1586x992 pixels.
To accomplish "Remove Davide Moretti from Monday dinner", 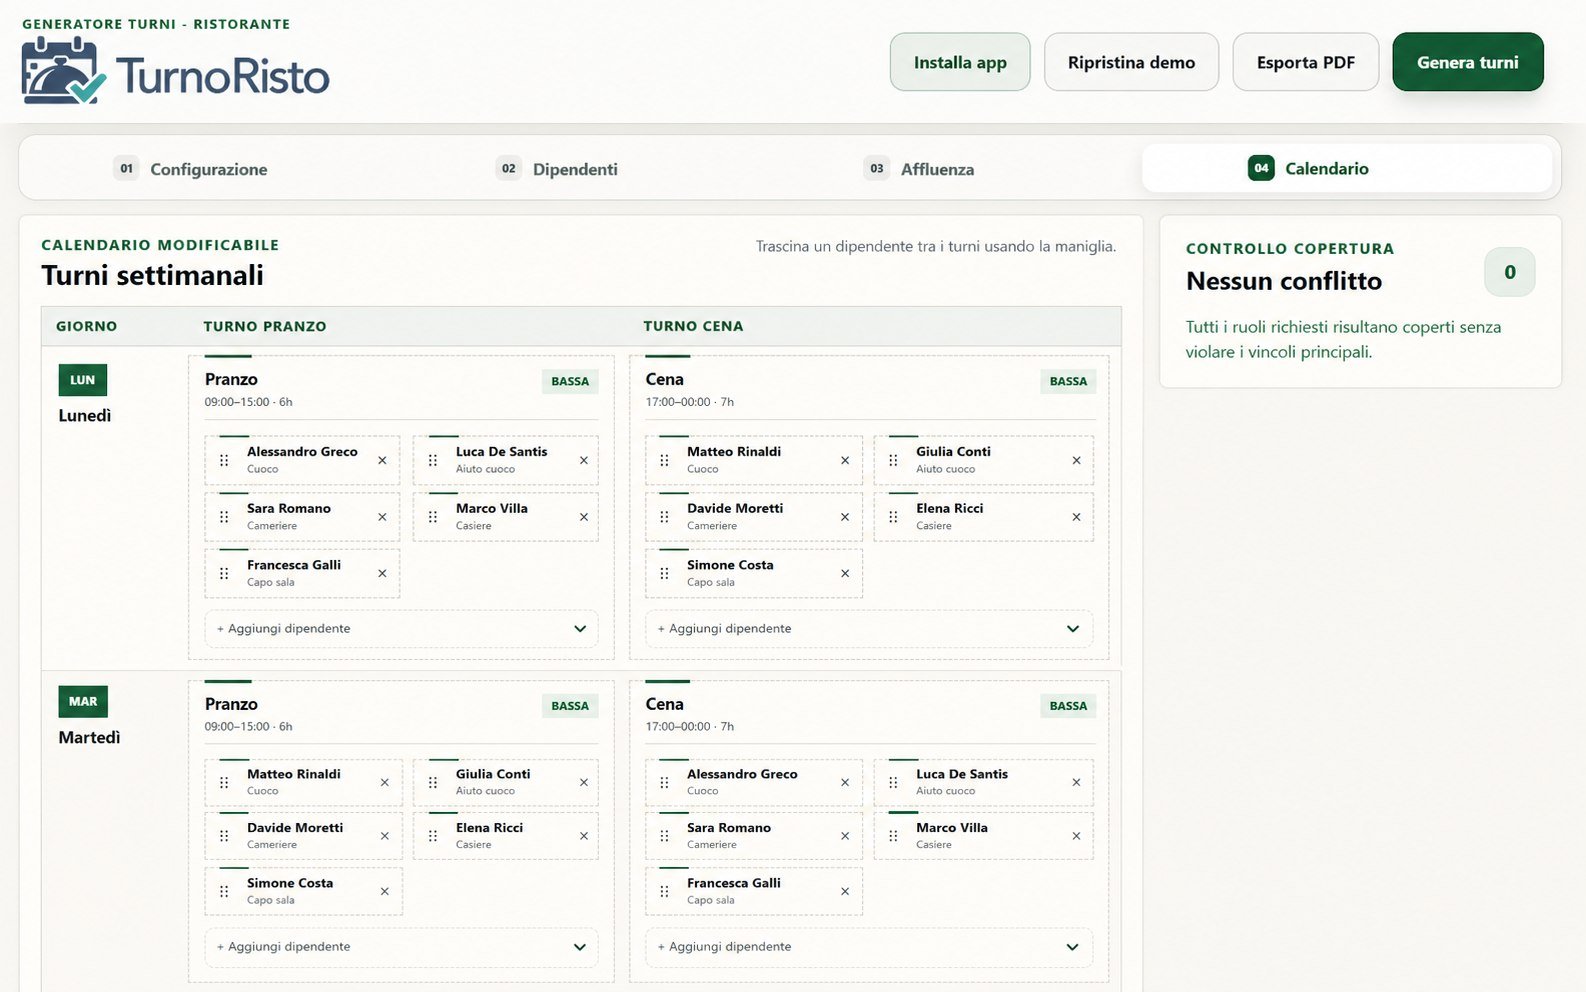I will (845, 517).
